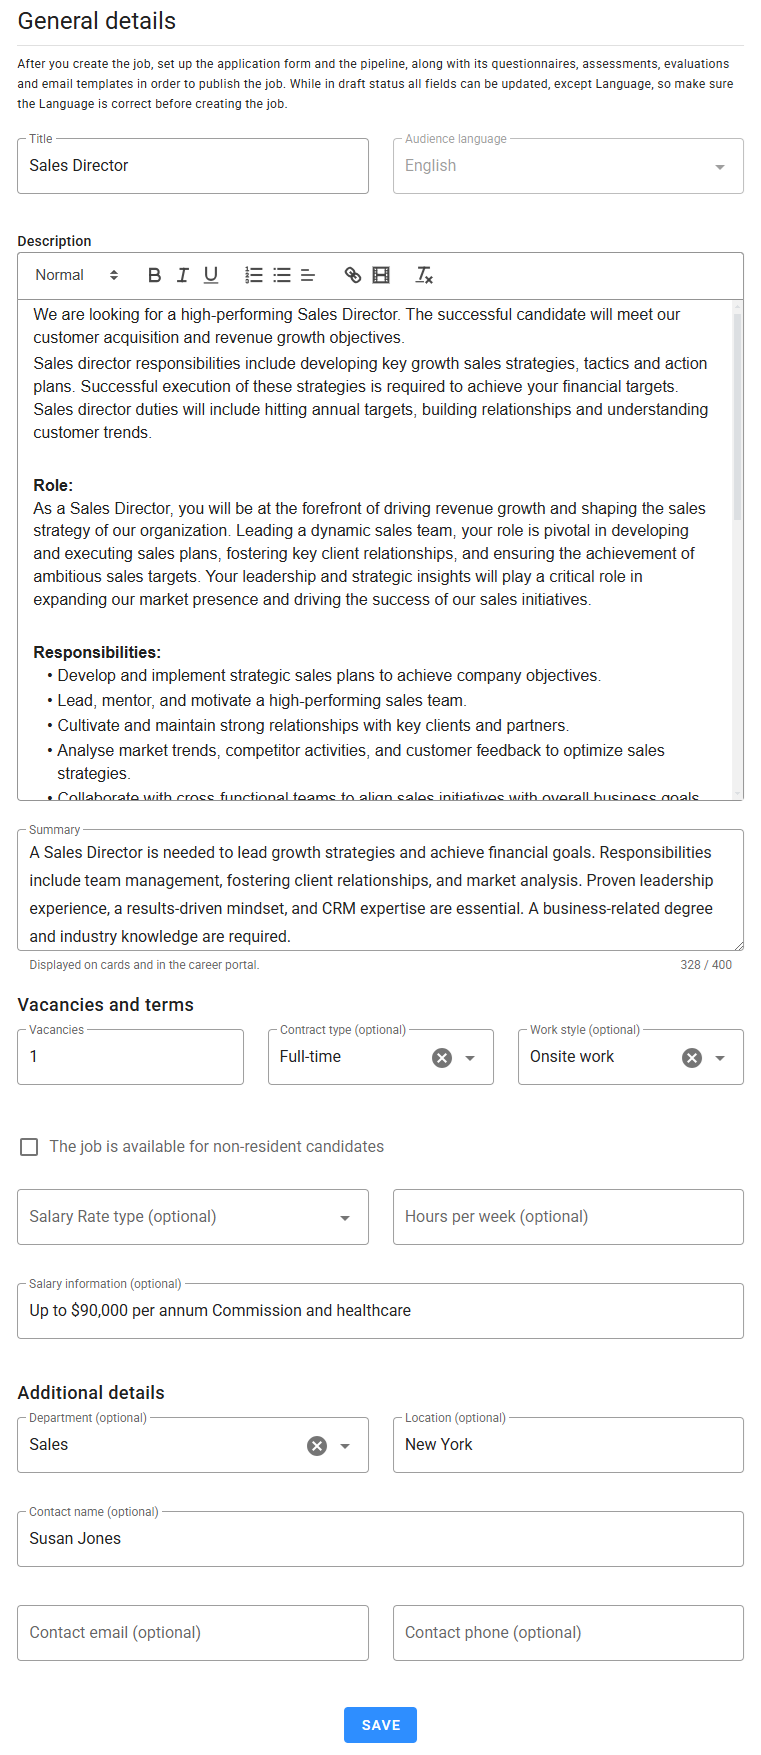Clear text formatting in description editor

pos(424,275)
